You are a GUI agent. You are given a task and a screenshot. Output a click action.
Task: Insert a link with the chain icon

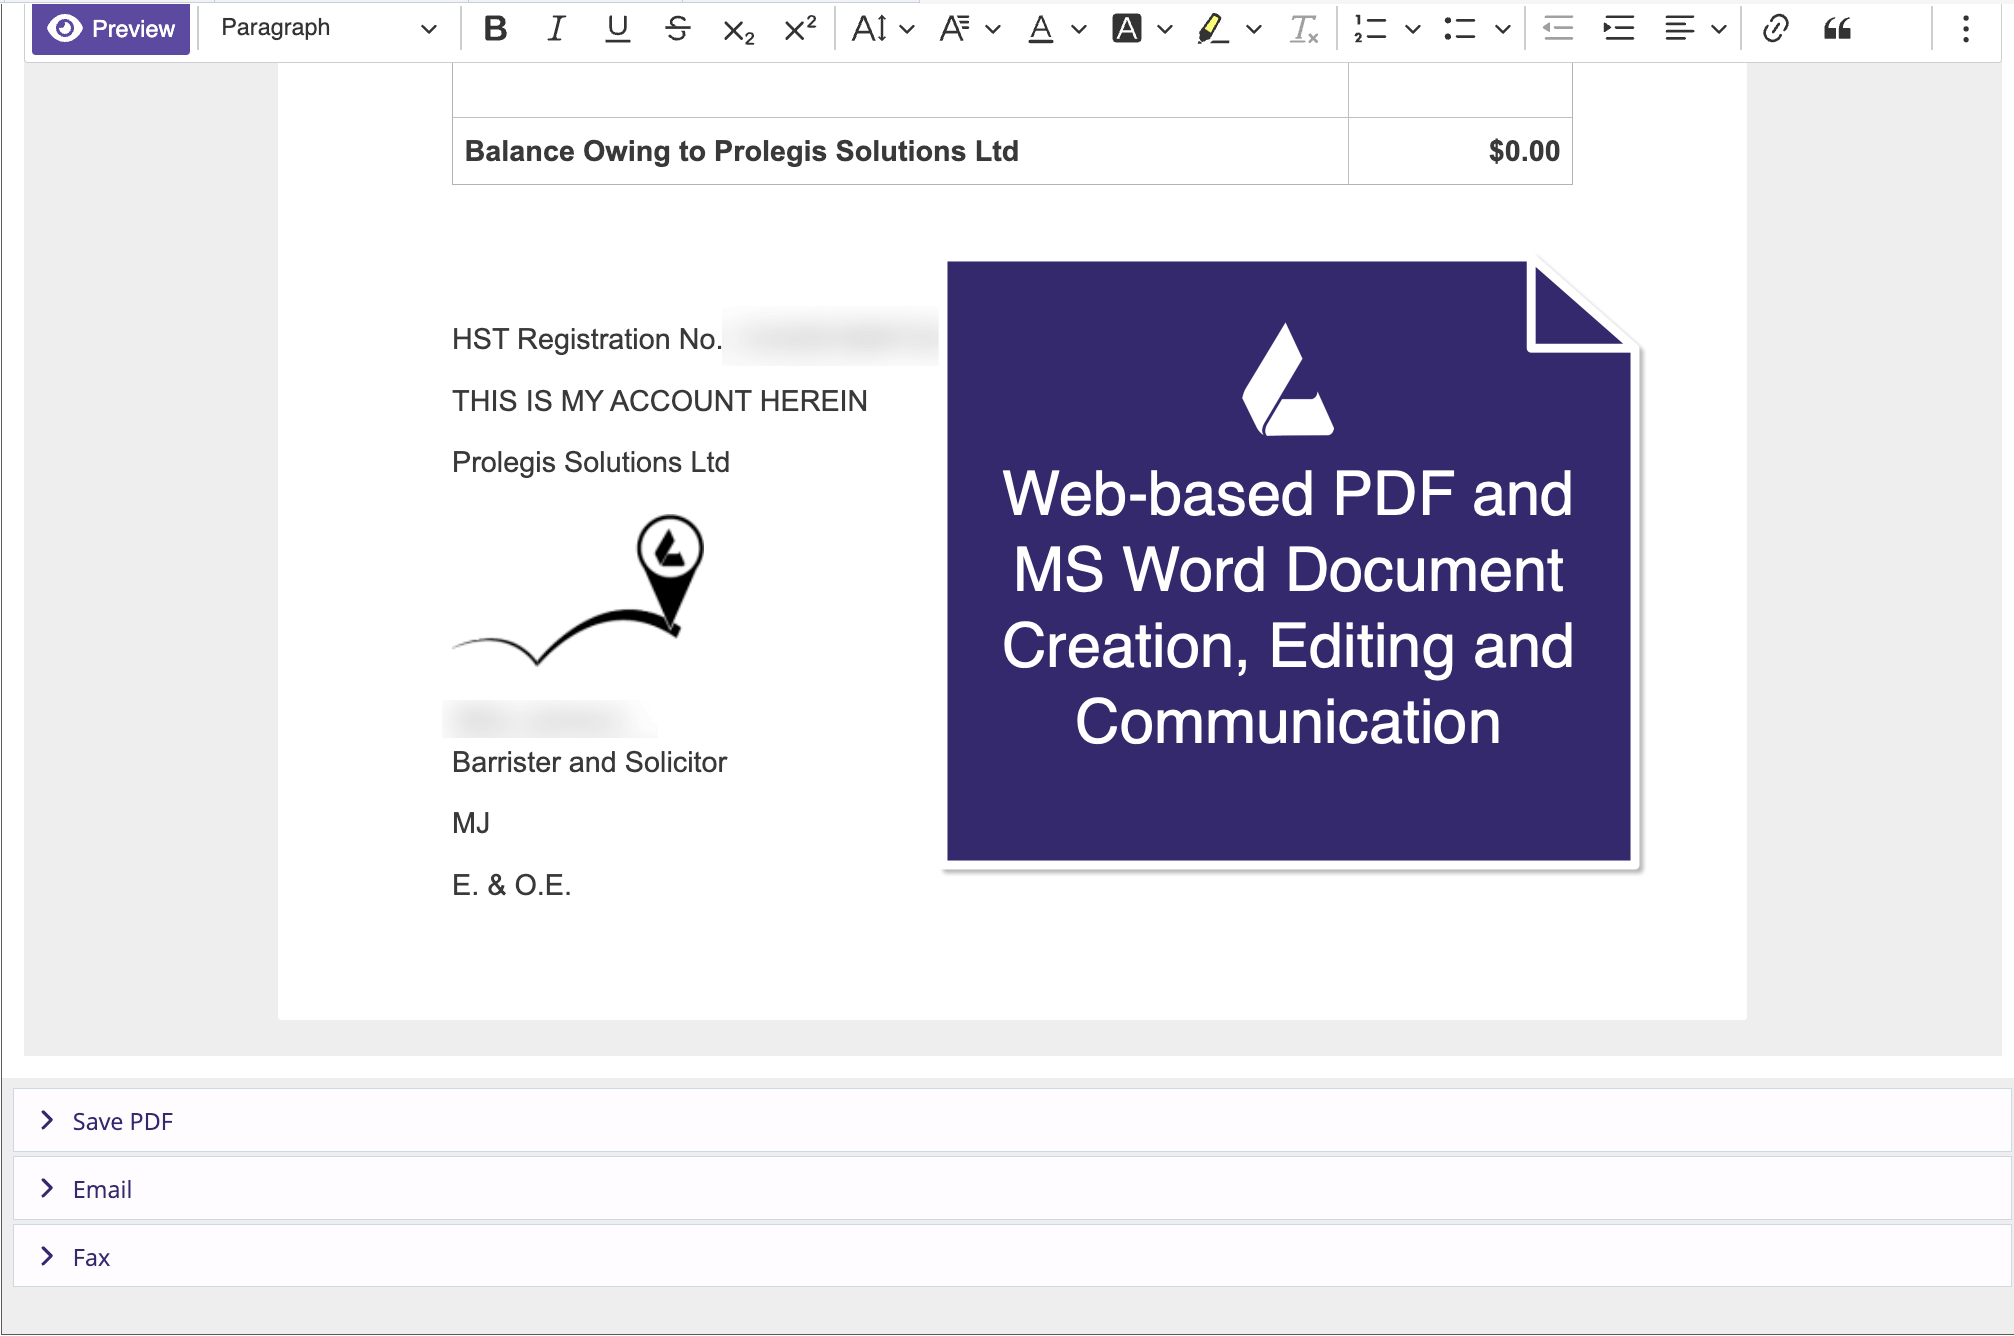click(x=1775, y=29)
